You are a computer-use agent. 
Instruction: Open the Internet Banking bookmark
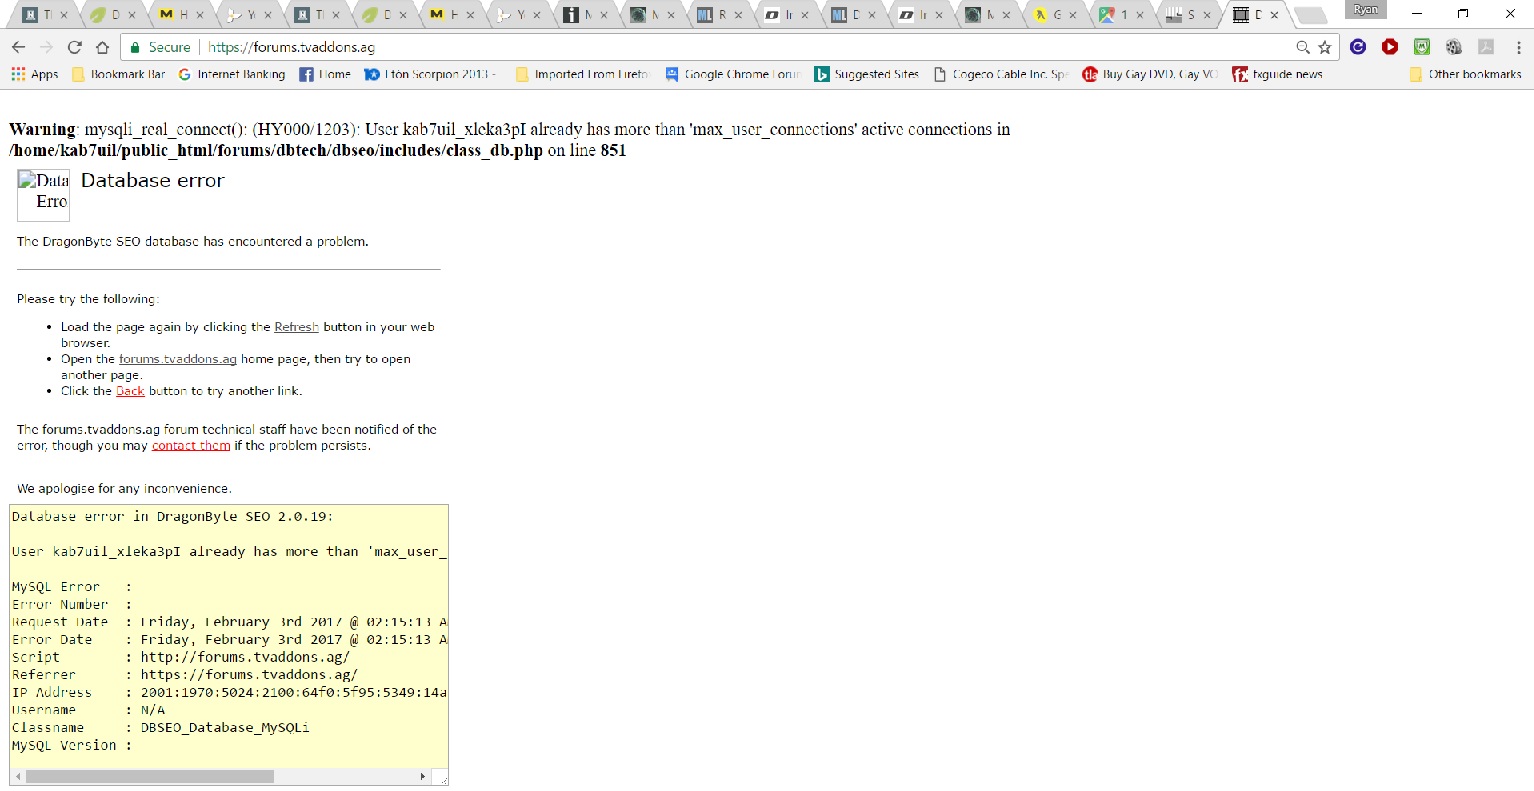pos(232,74)
